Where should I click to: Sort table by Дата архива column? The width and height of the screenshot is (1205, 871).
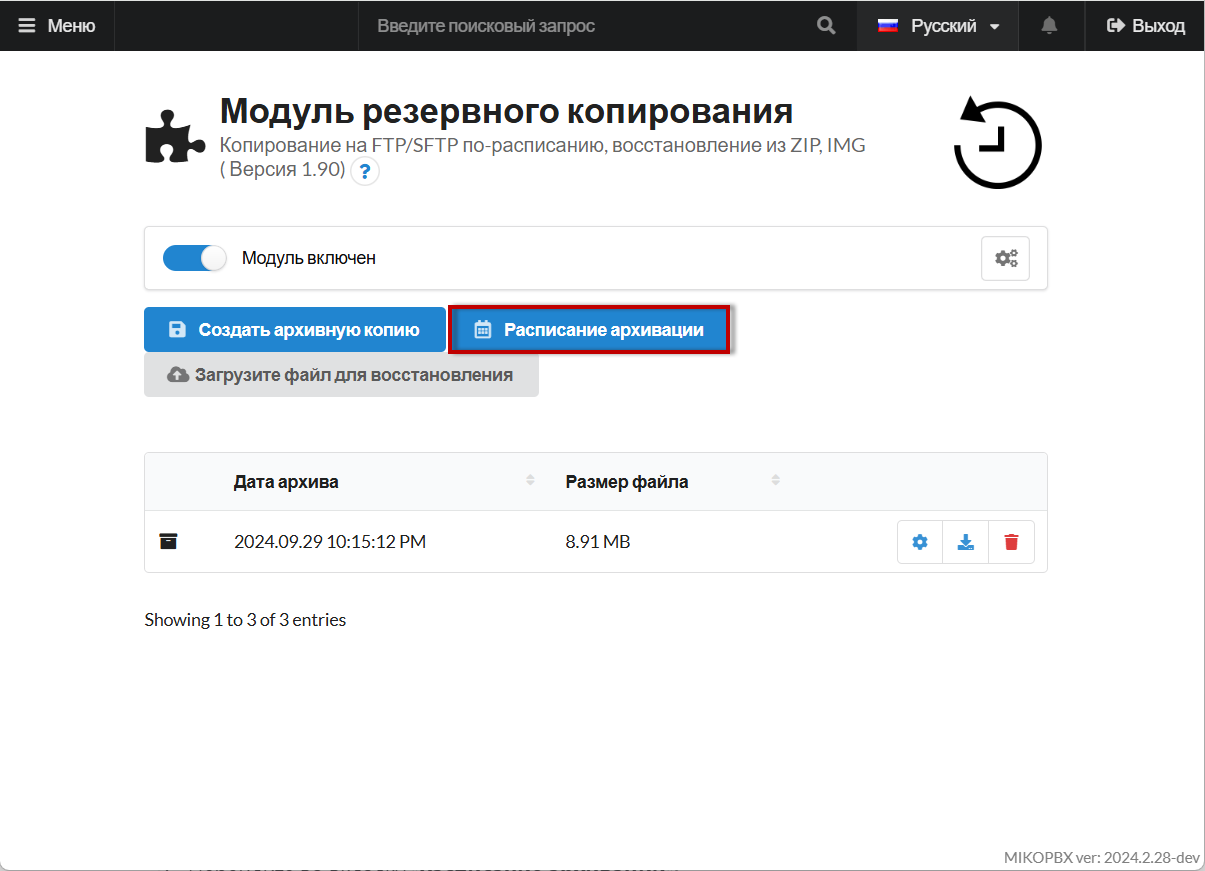tap(286, 482)
